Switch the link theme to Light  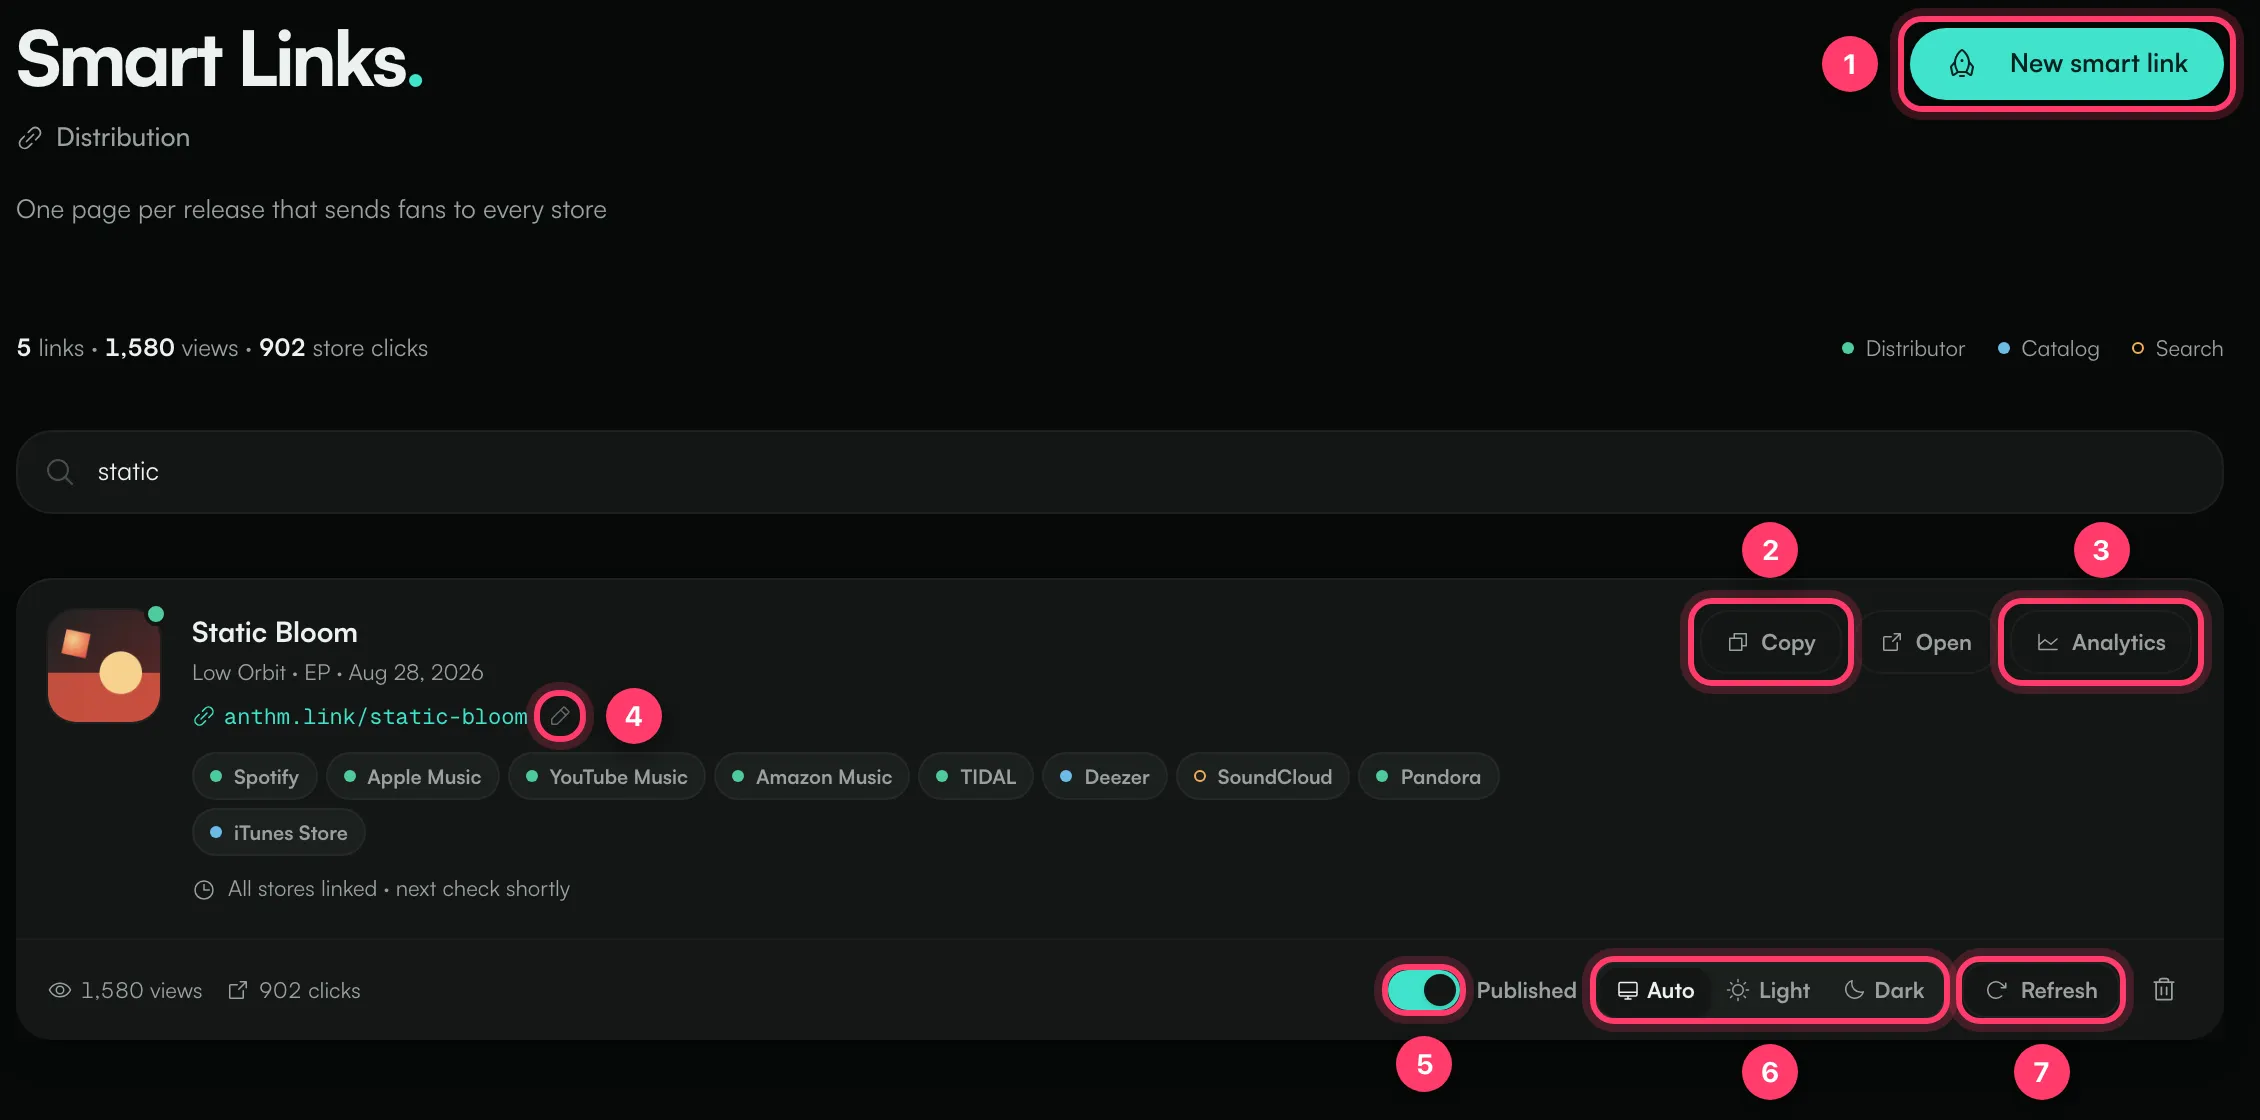[x=1768, y=990]
